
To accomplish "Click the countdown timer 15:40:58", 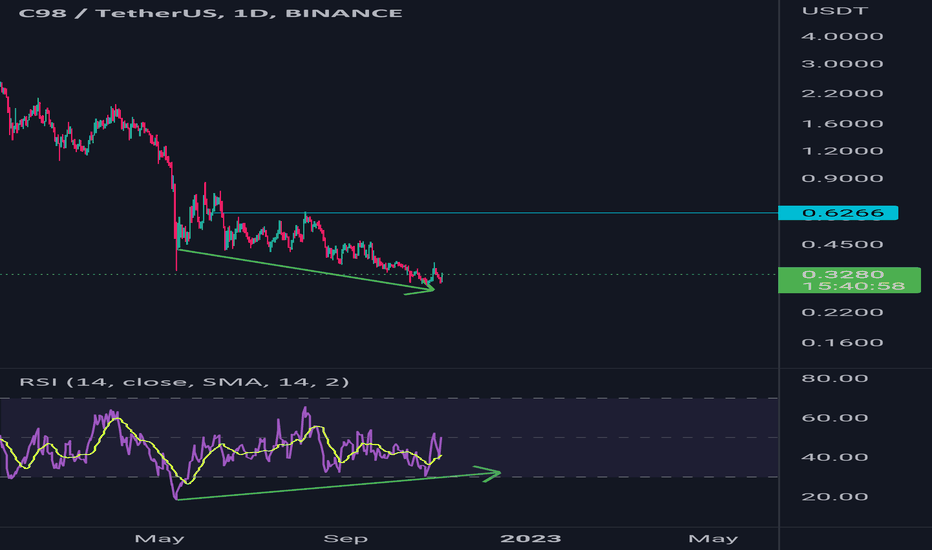I will (854, 286).
